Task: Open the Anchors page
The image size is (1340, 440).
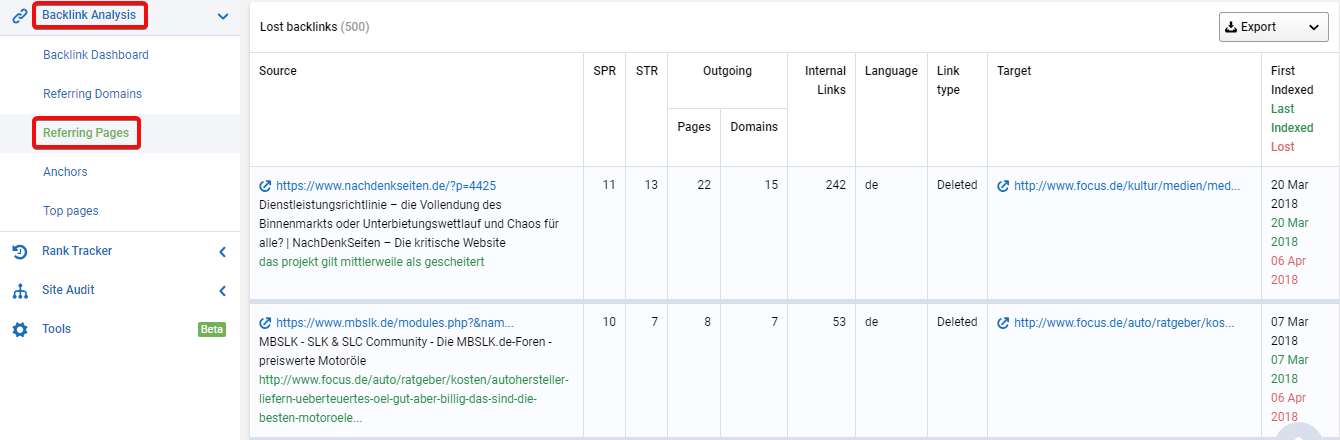Action: coord(65,172)
